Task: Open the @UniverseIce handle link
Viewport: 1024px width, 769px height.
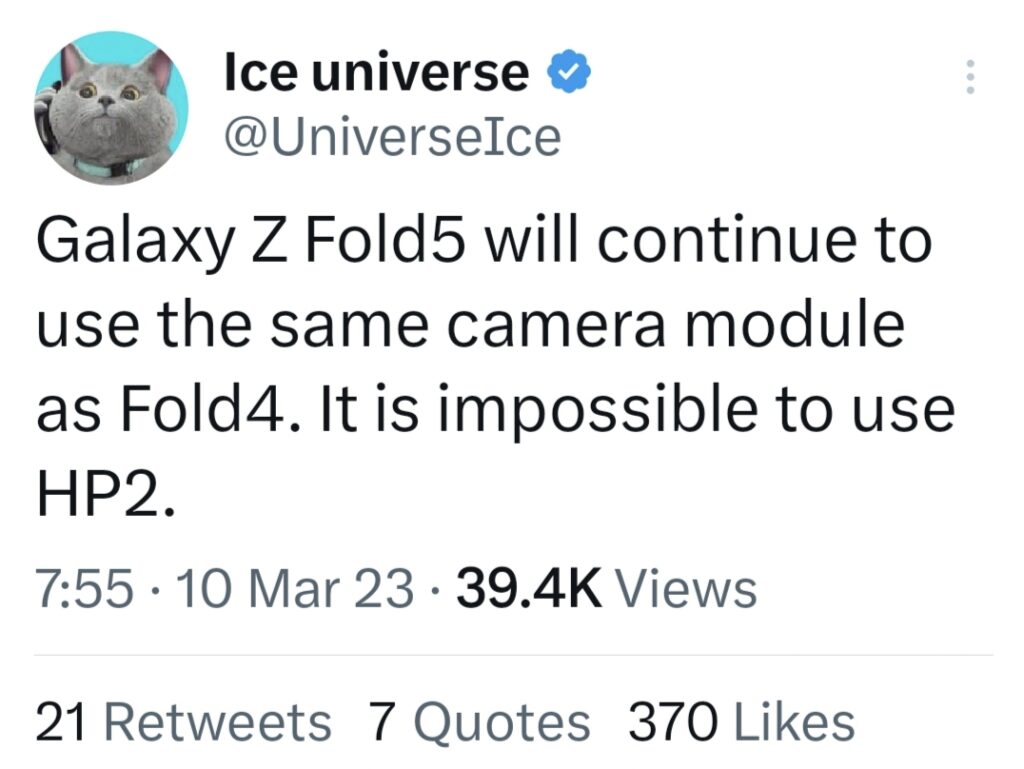Action: (393, 138)
